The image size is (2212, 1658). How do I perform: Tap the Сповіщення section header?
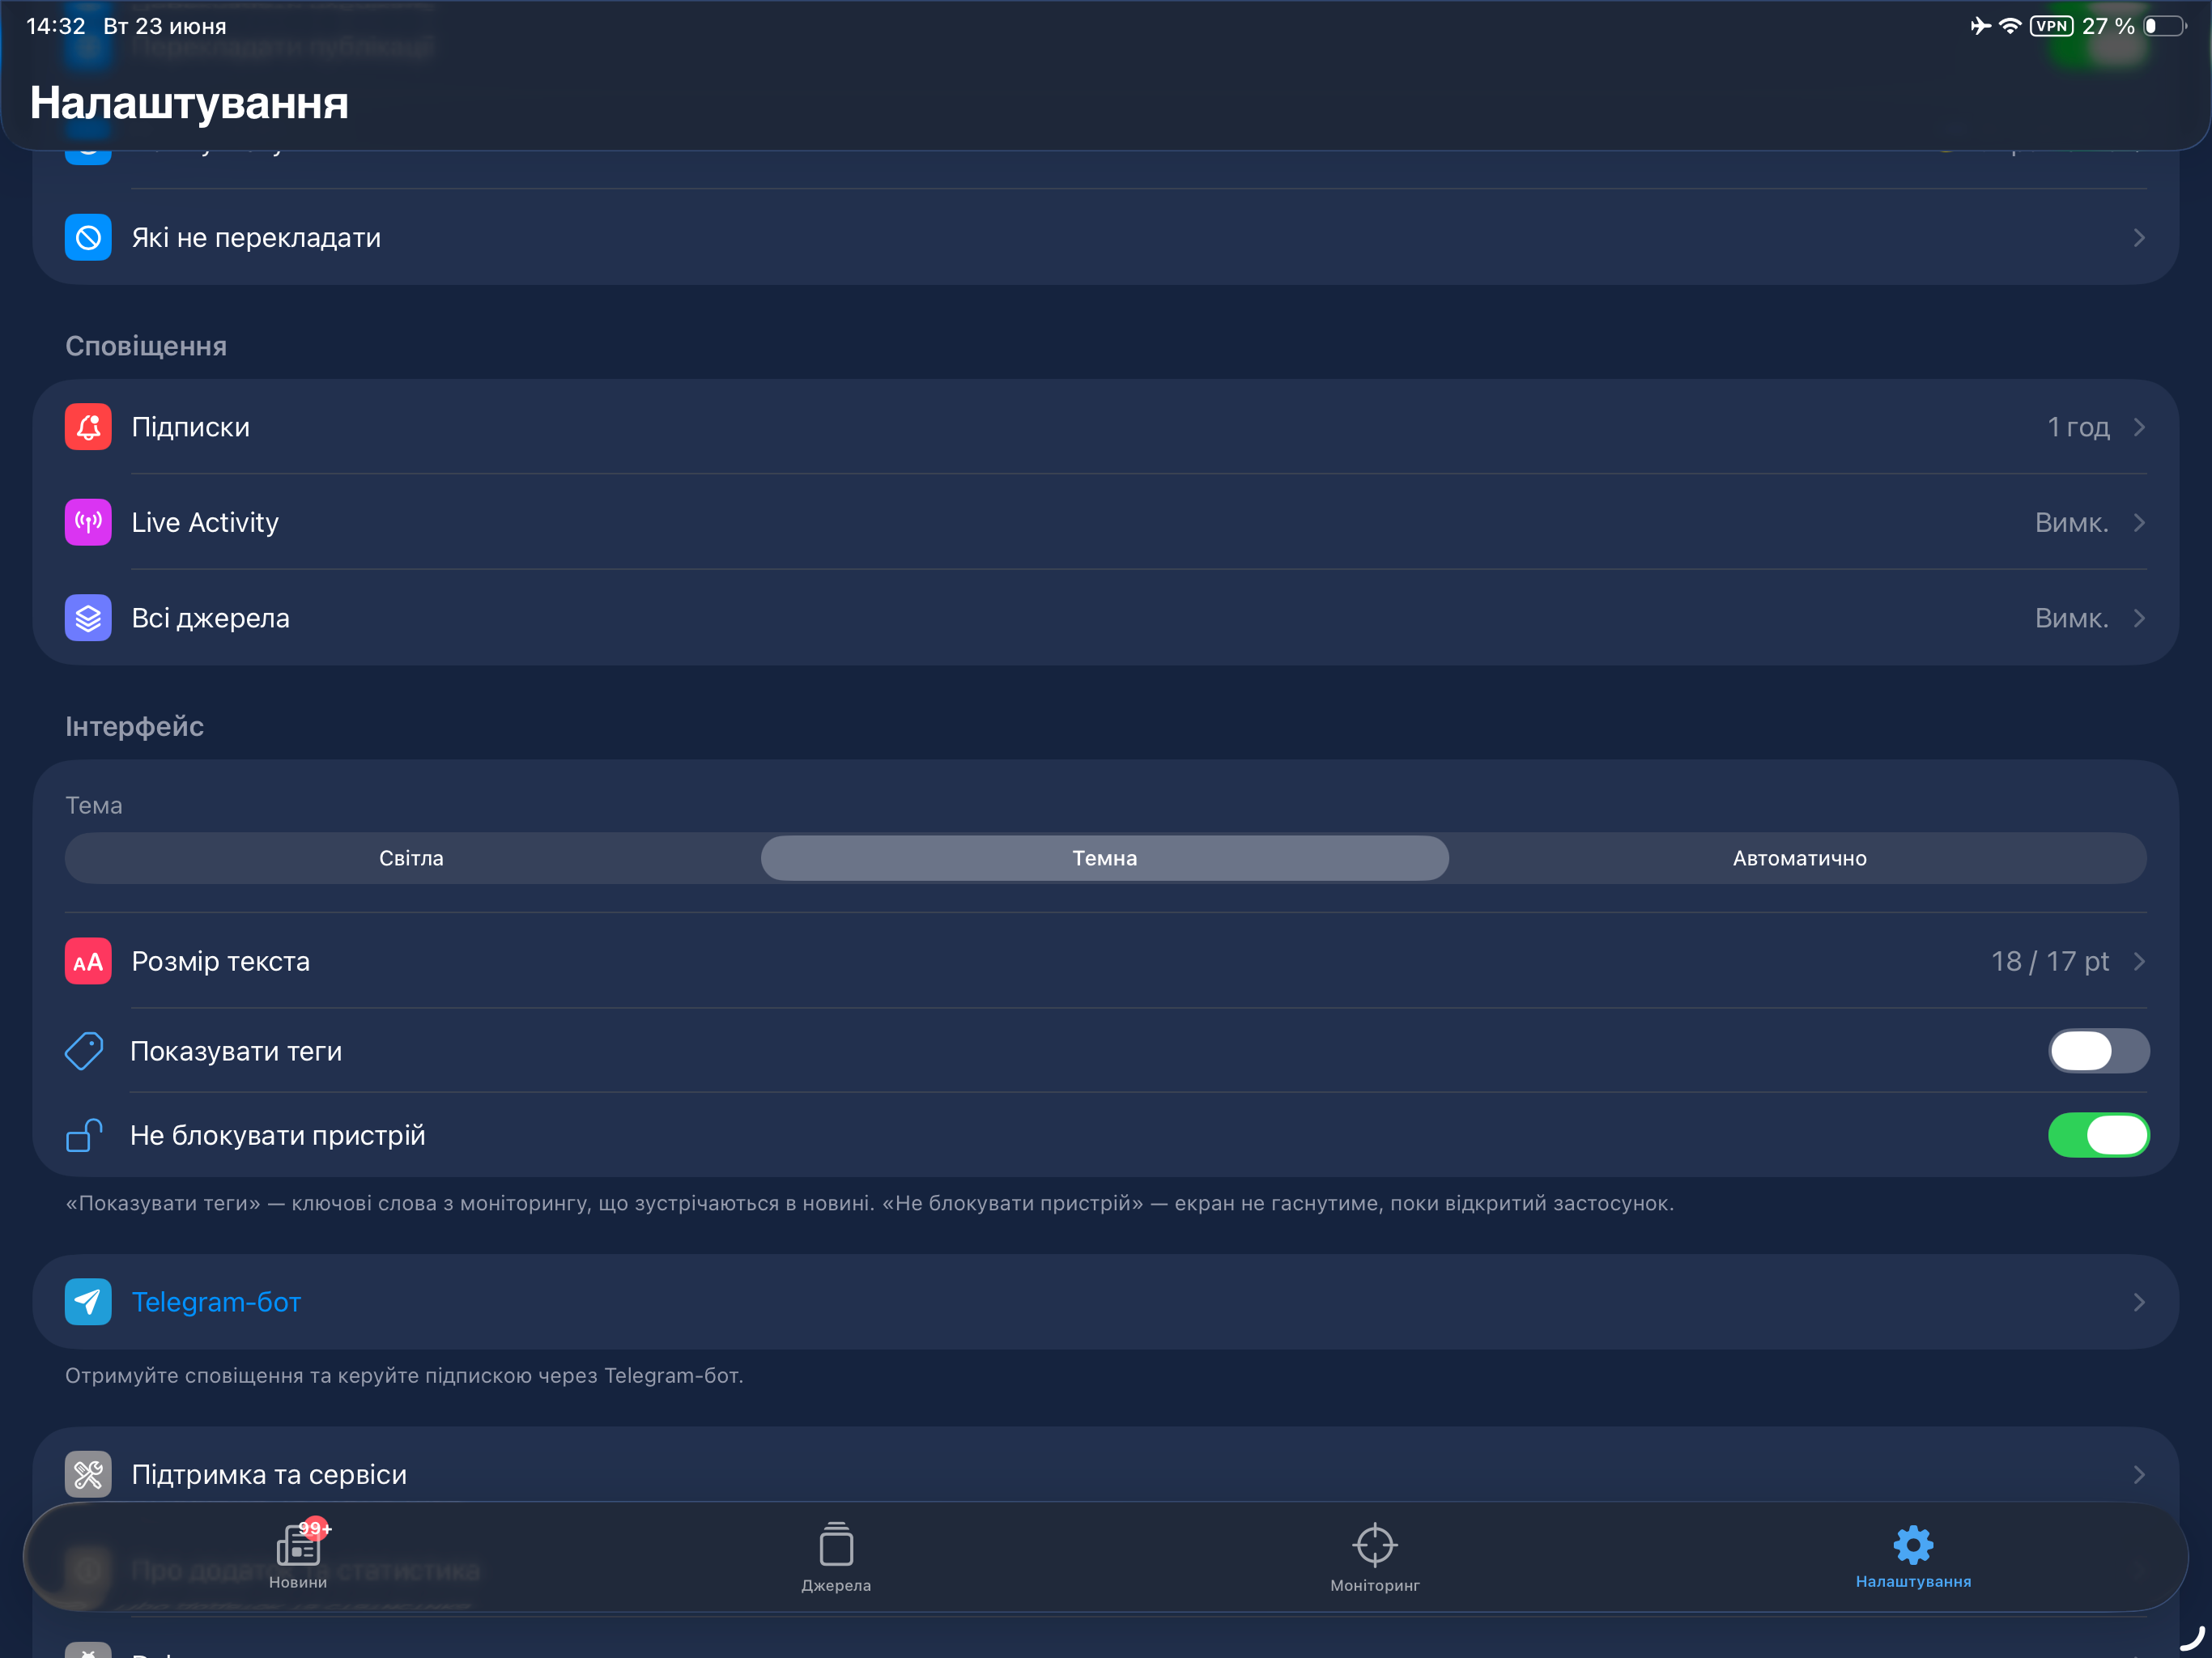pos(146,346)
